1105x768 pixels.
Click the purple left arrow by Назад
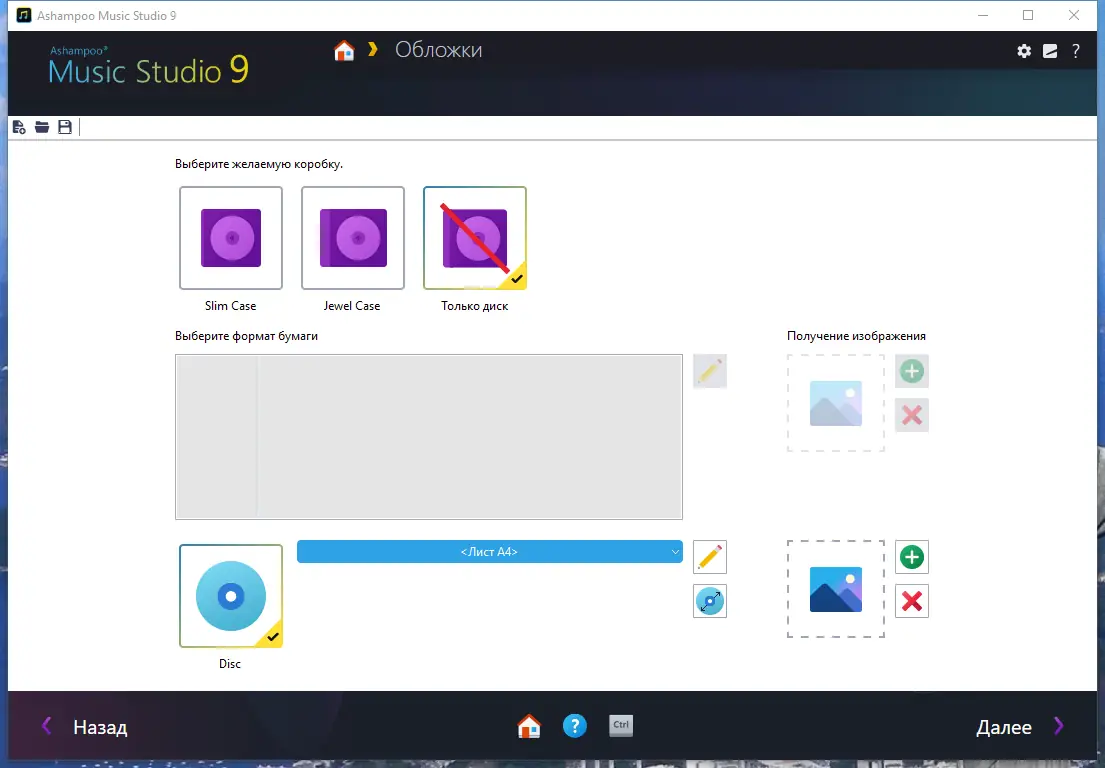[47, 726]
